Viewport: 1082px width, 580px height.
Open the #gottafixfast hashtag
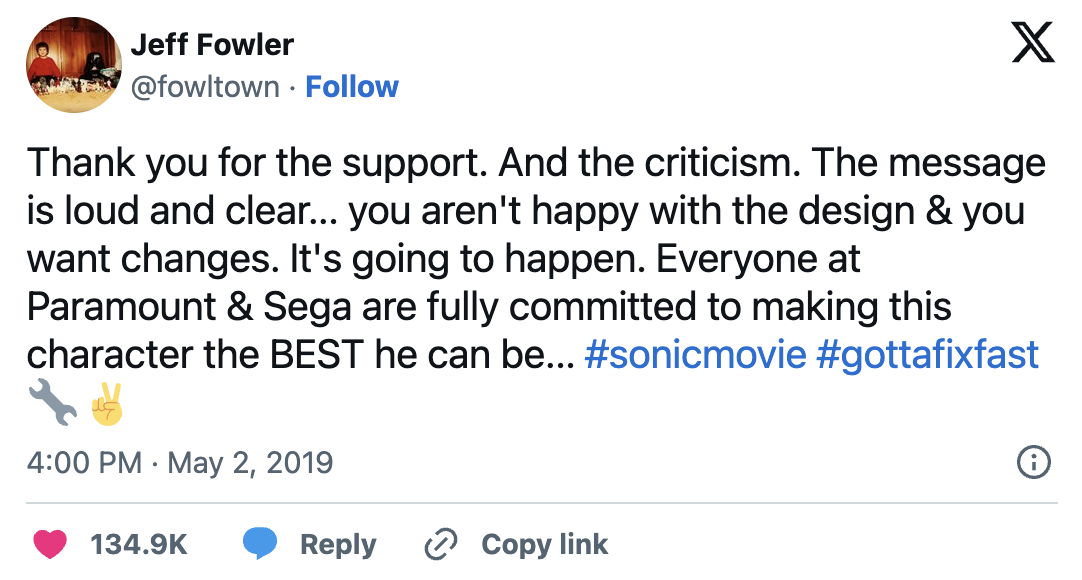coord(928,355)
